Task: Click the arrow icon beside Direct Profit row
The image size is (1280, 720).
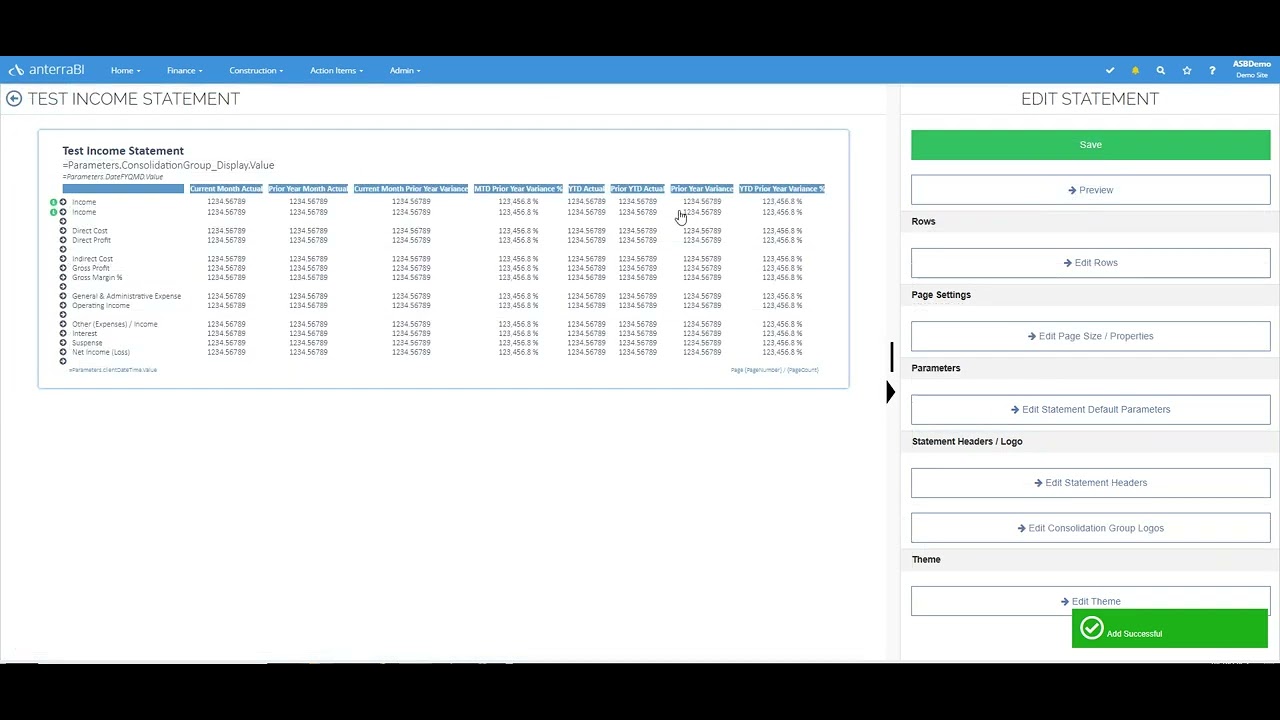Action: pos(63,240)
